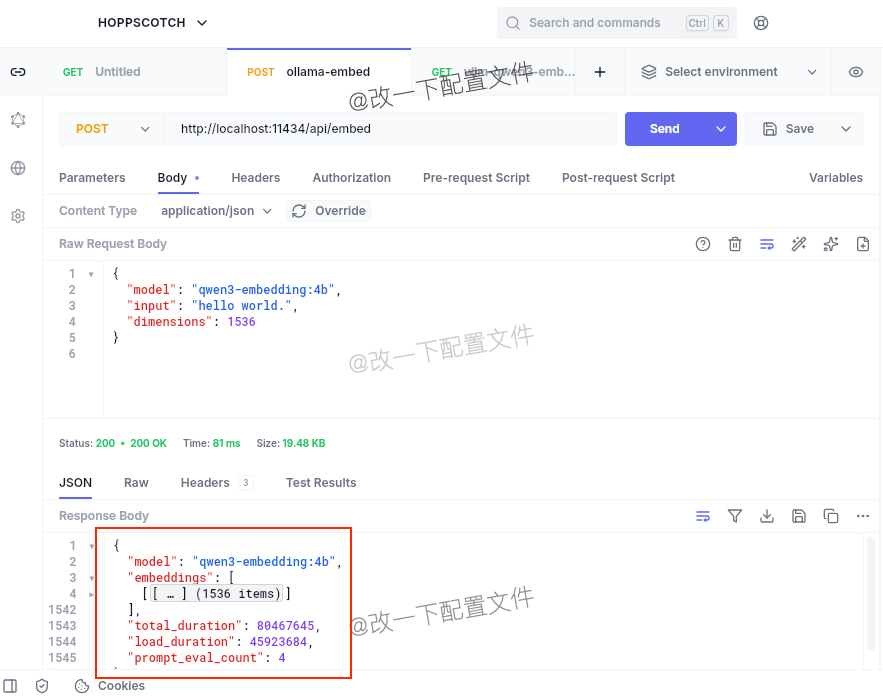Open the Content Type application/json dropdown
Screen dimensions: 883x698
pos(216,211)
